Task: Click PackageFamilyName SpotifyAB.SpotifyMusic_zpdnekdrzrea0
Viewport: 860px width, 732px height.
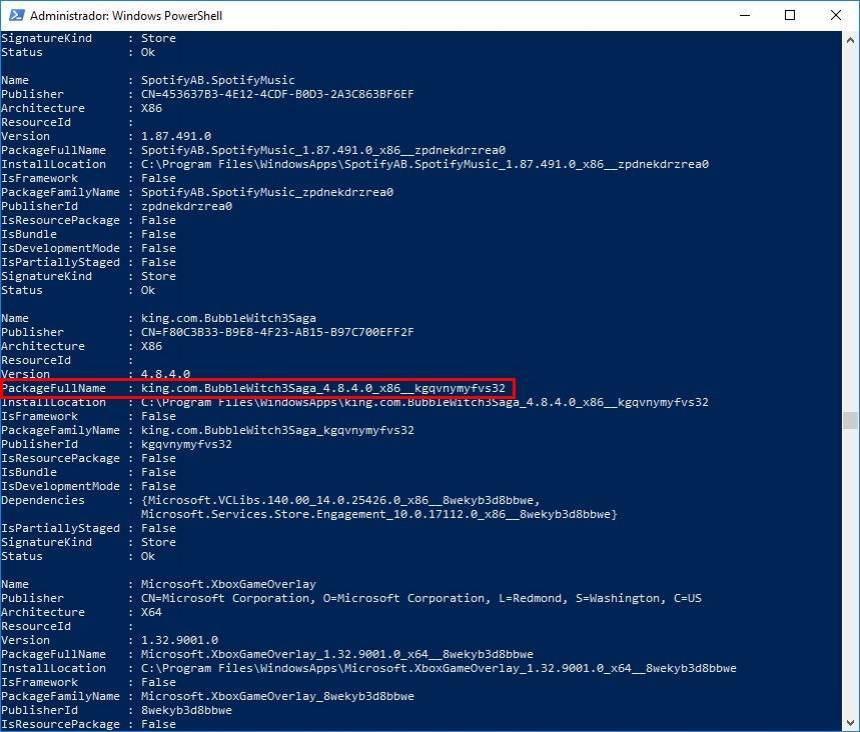Action: 267,192
